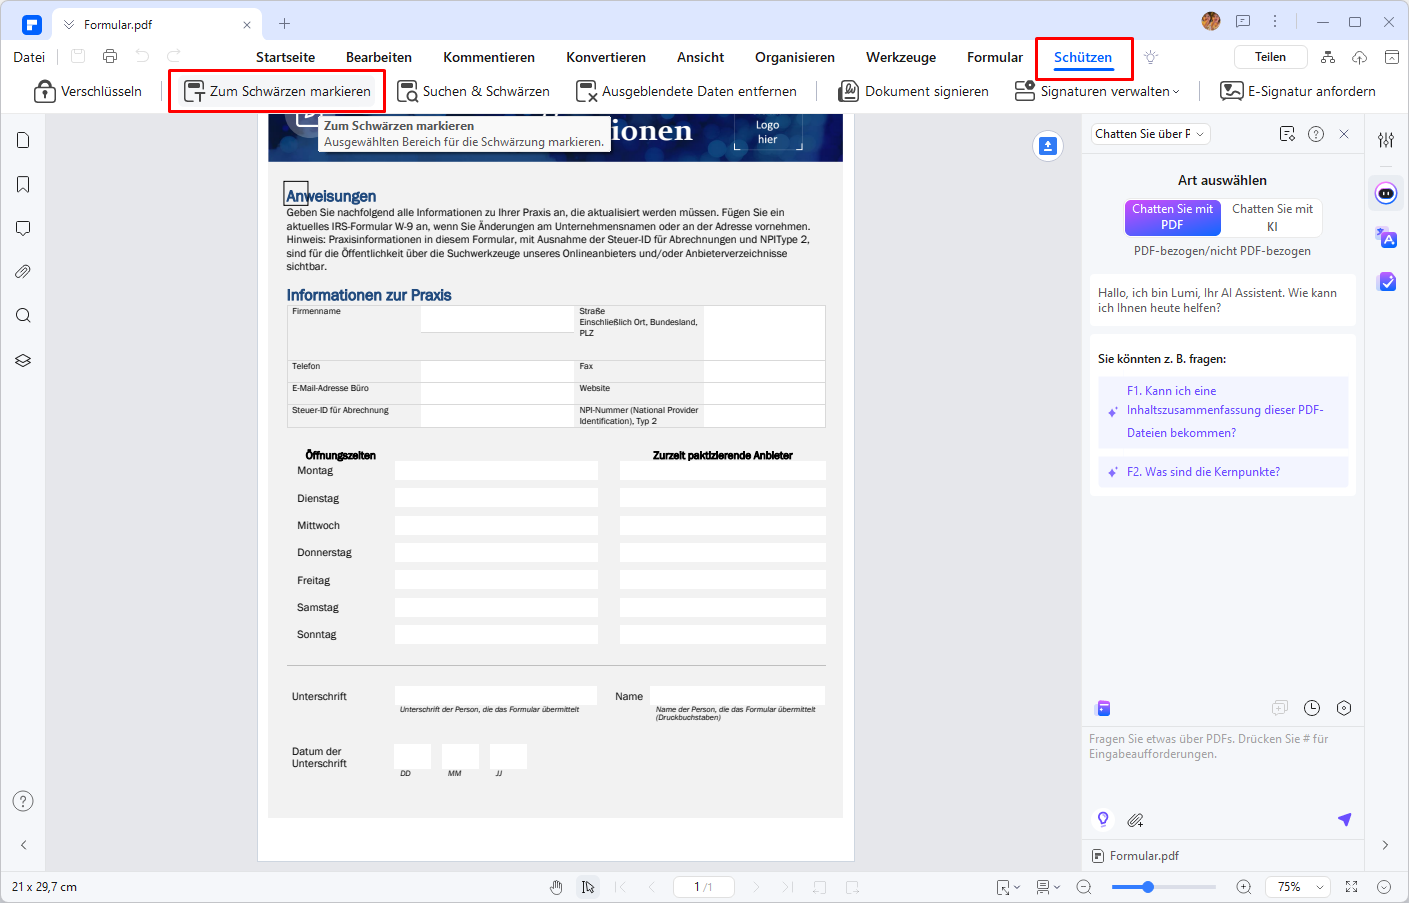Close the AI chat panel
The width and height of the screenshot is (1409, 903).
pos(1344,134)
